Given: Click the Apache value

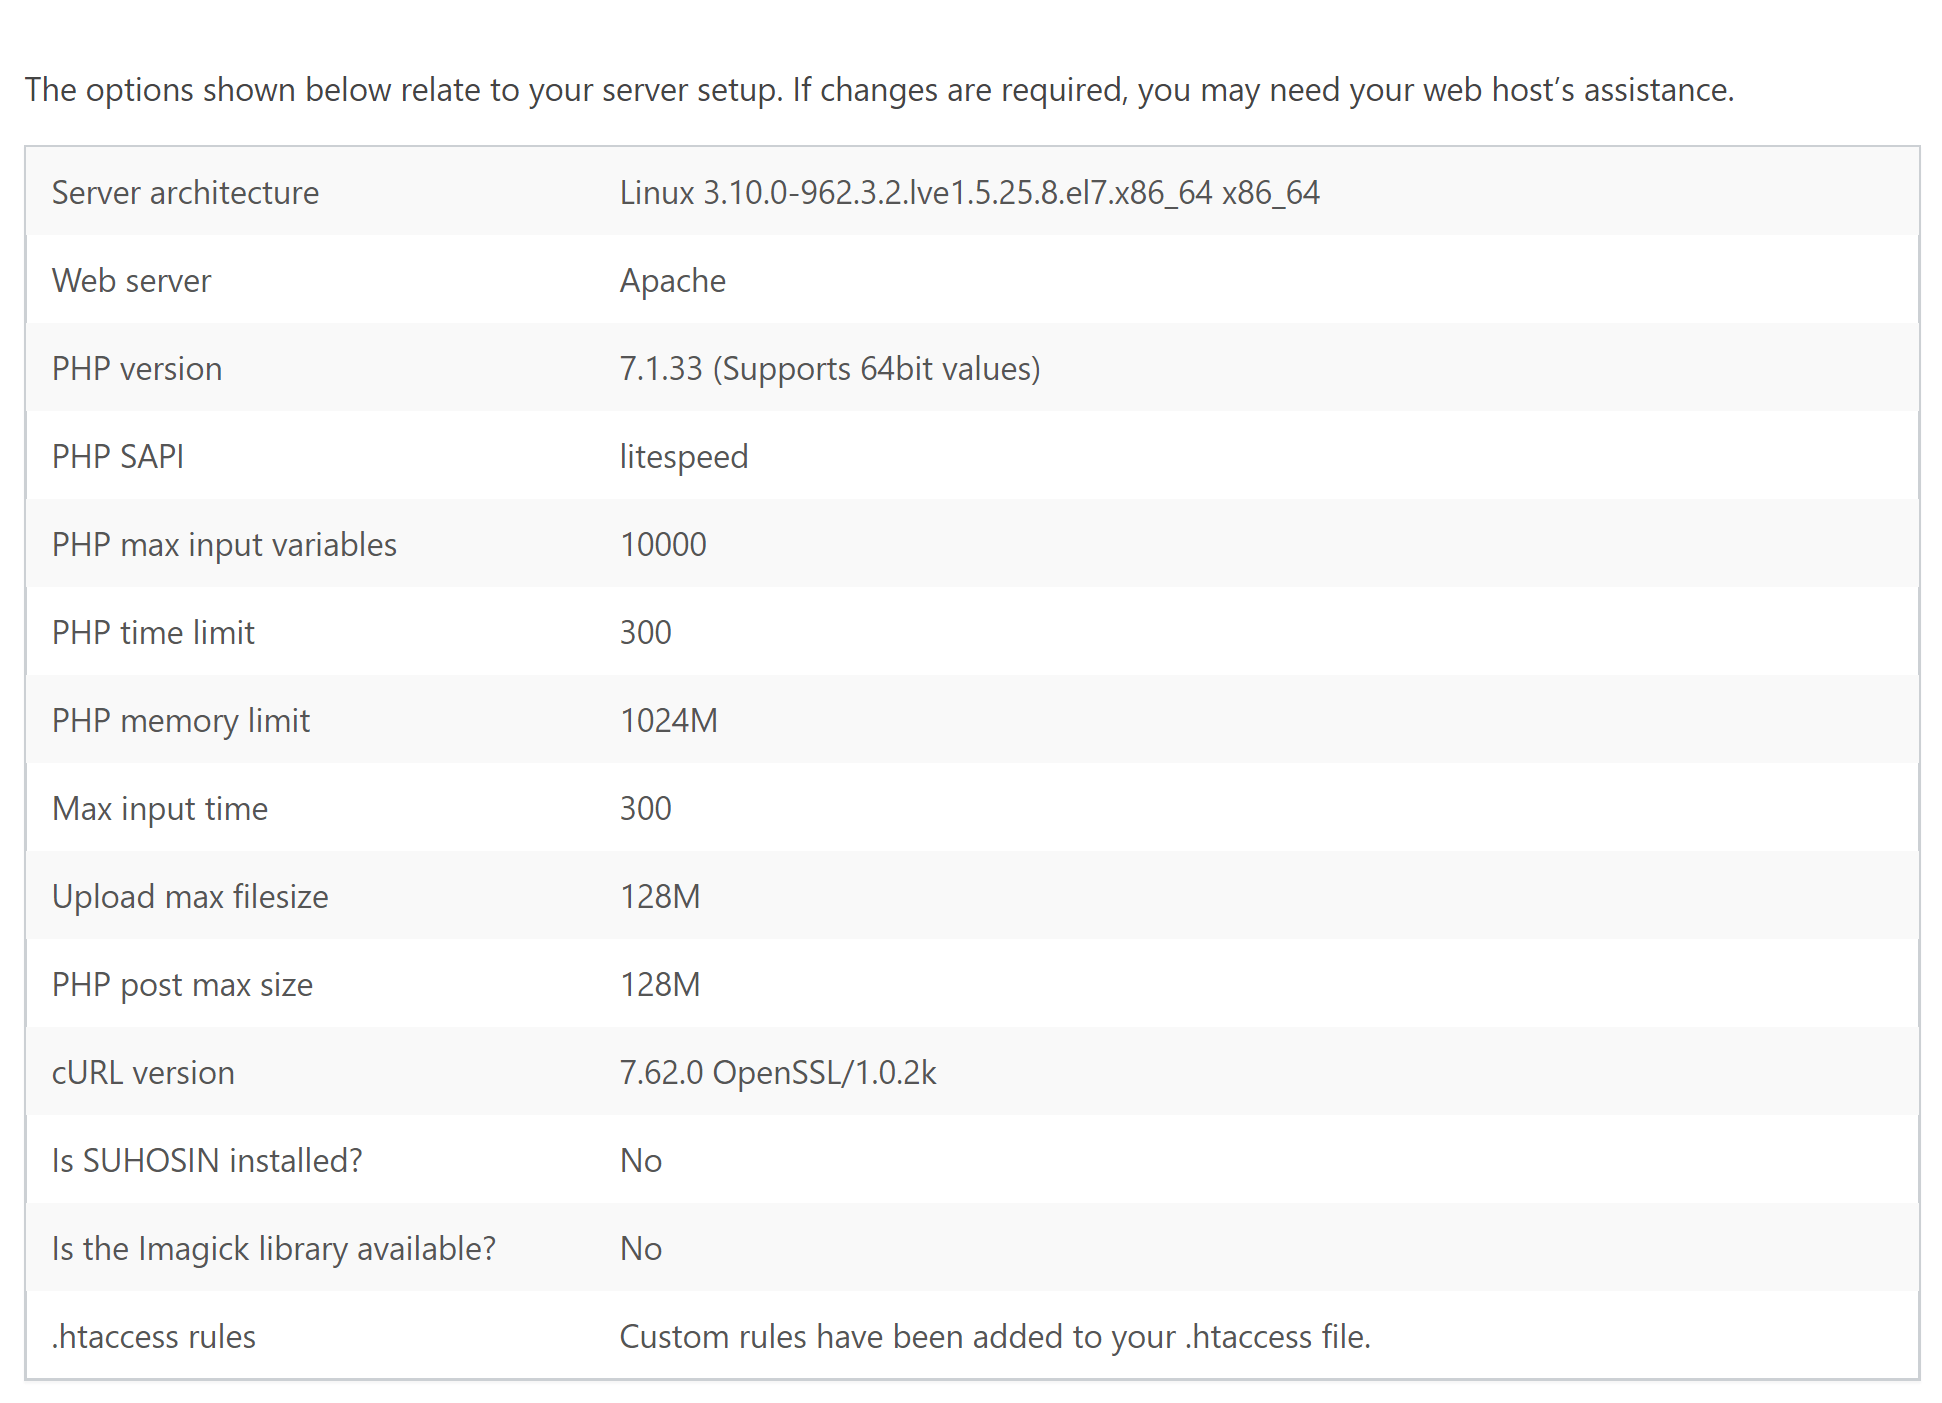Looking at the screenshot, I should (x=672, y=280).
